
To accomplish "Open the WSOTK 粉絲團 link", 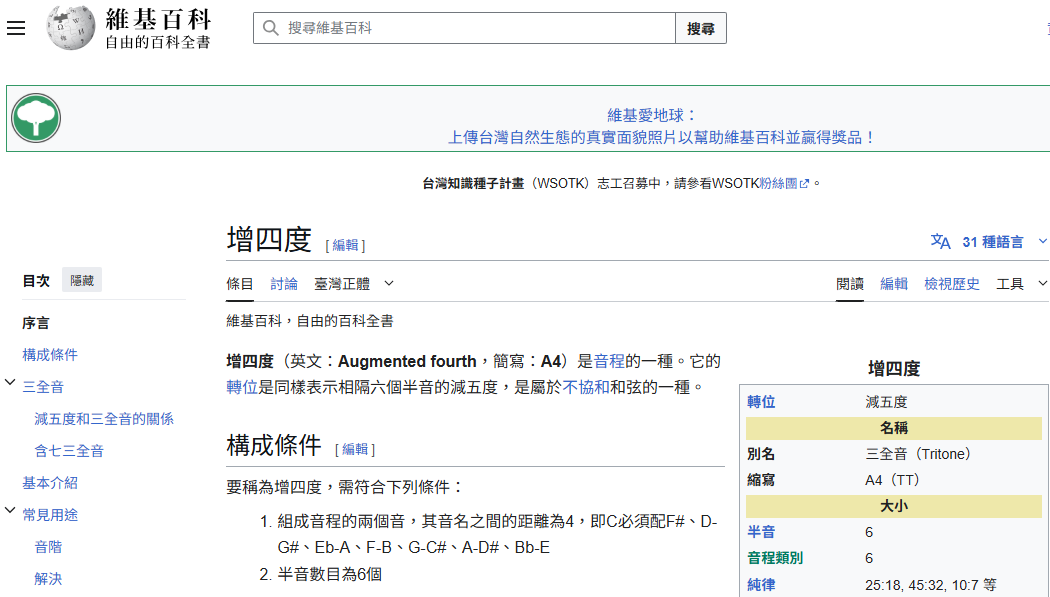I will pyautogui.click(x=779, y=183).
